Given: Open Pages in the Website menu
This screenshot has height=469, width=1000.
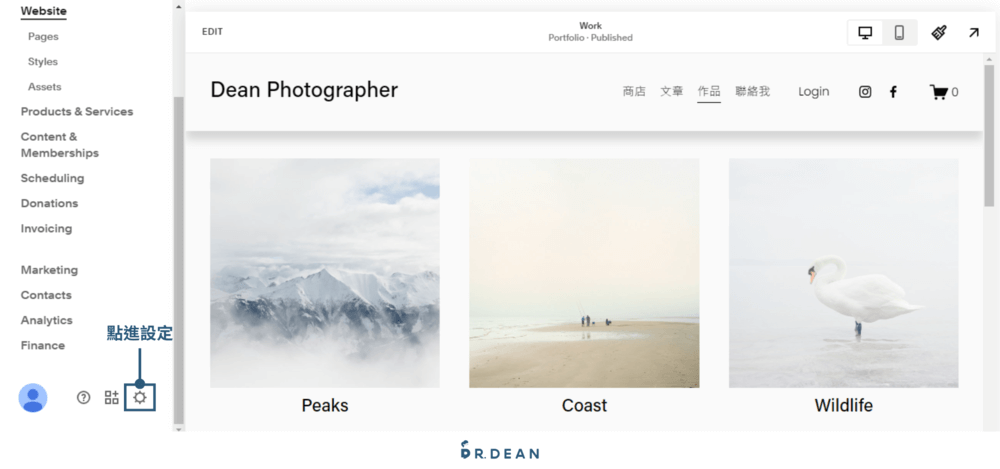Looking at the screenshot, I should click(x=43, y=37).
